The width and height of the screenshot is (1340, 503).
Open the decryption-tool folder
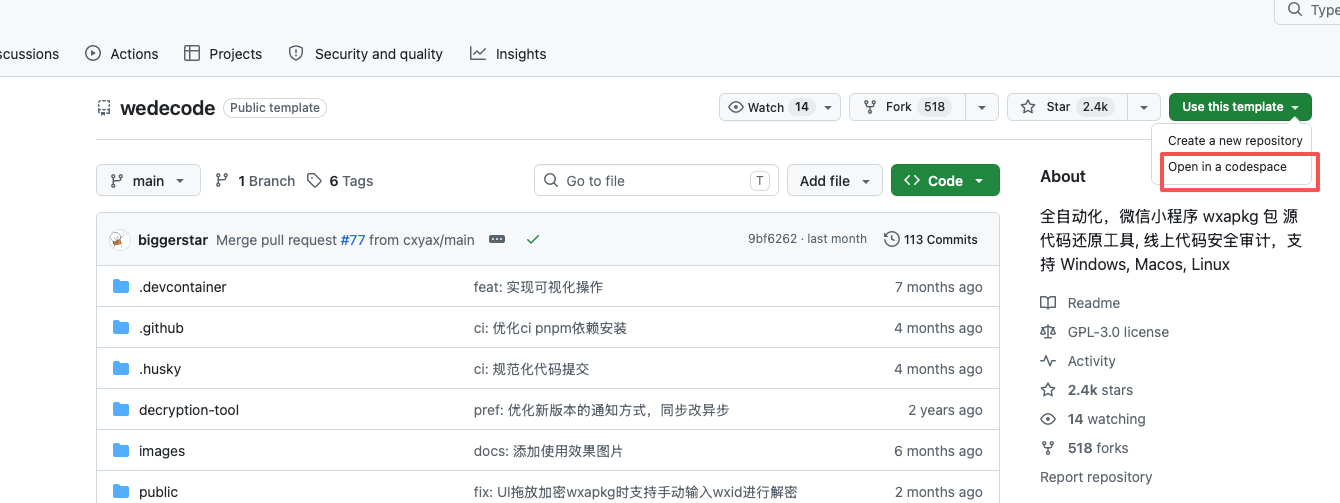click(x=189, y=410)
